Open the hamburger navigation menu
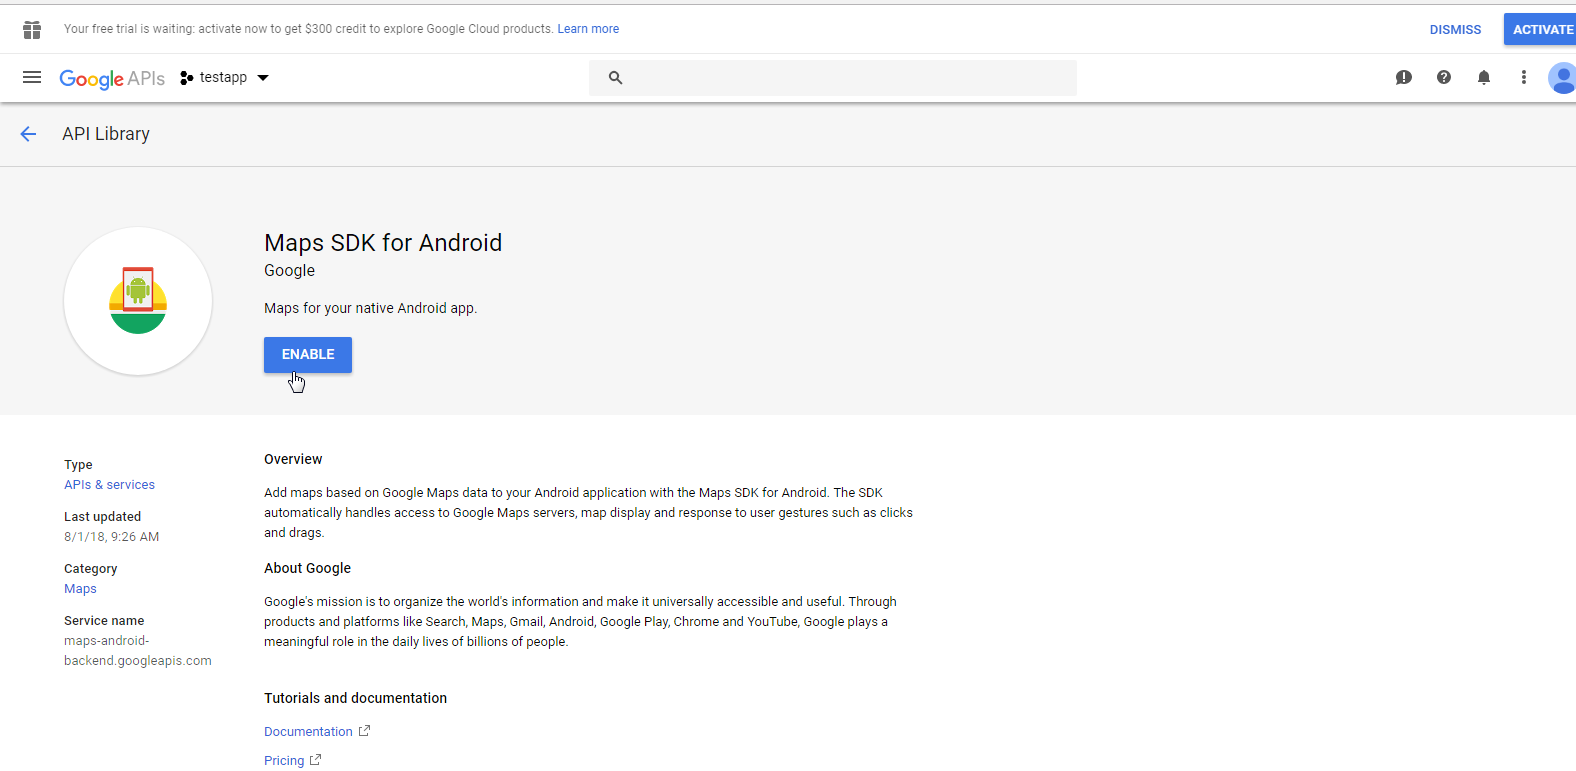Image resolution: width=1576 pixels, height=771 pixels. pos(32,77)
